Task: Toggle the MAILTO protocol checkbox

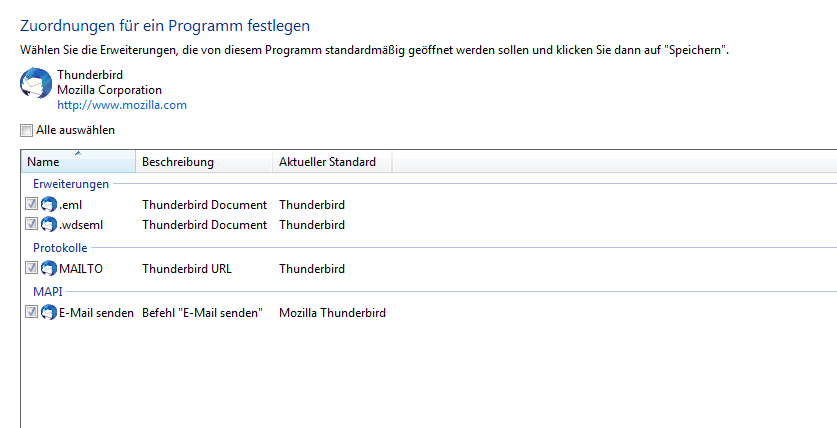Action: (x=32, y=268)
